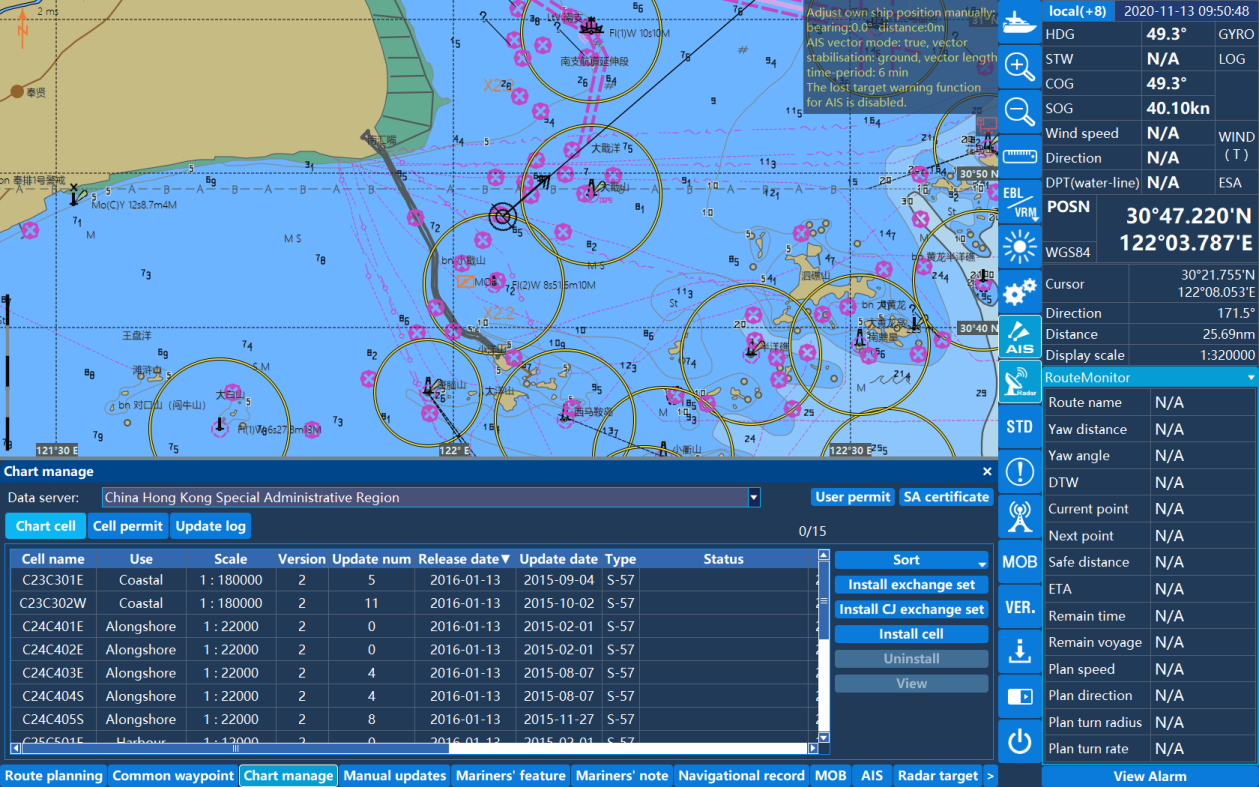This screenshot has width=1259, height=787.
Task: Select cell row C23C302W
Action: pyautogui.click(x=412, y=603)
